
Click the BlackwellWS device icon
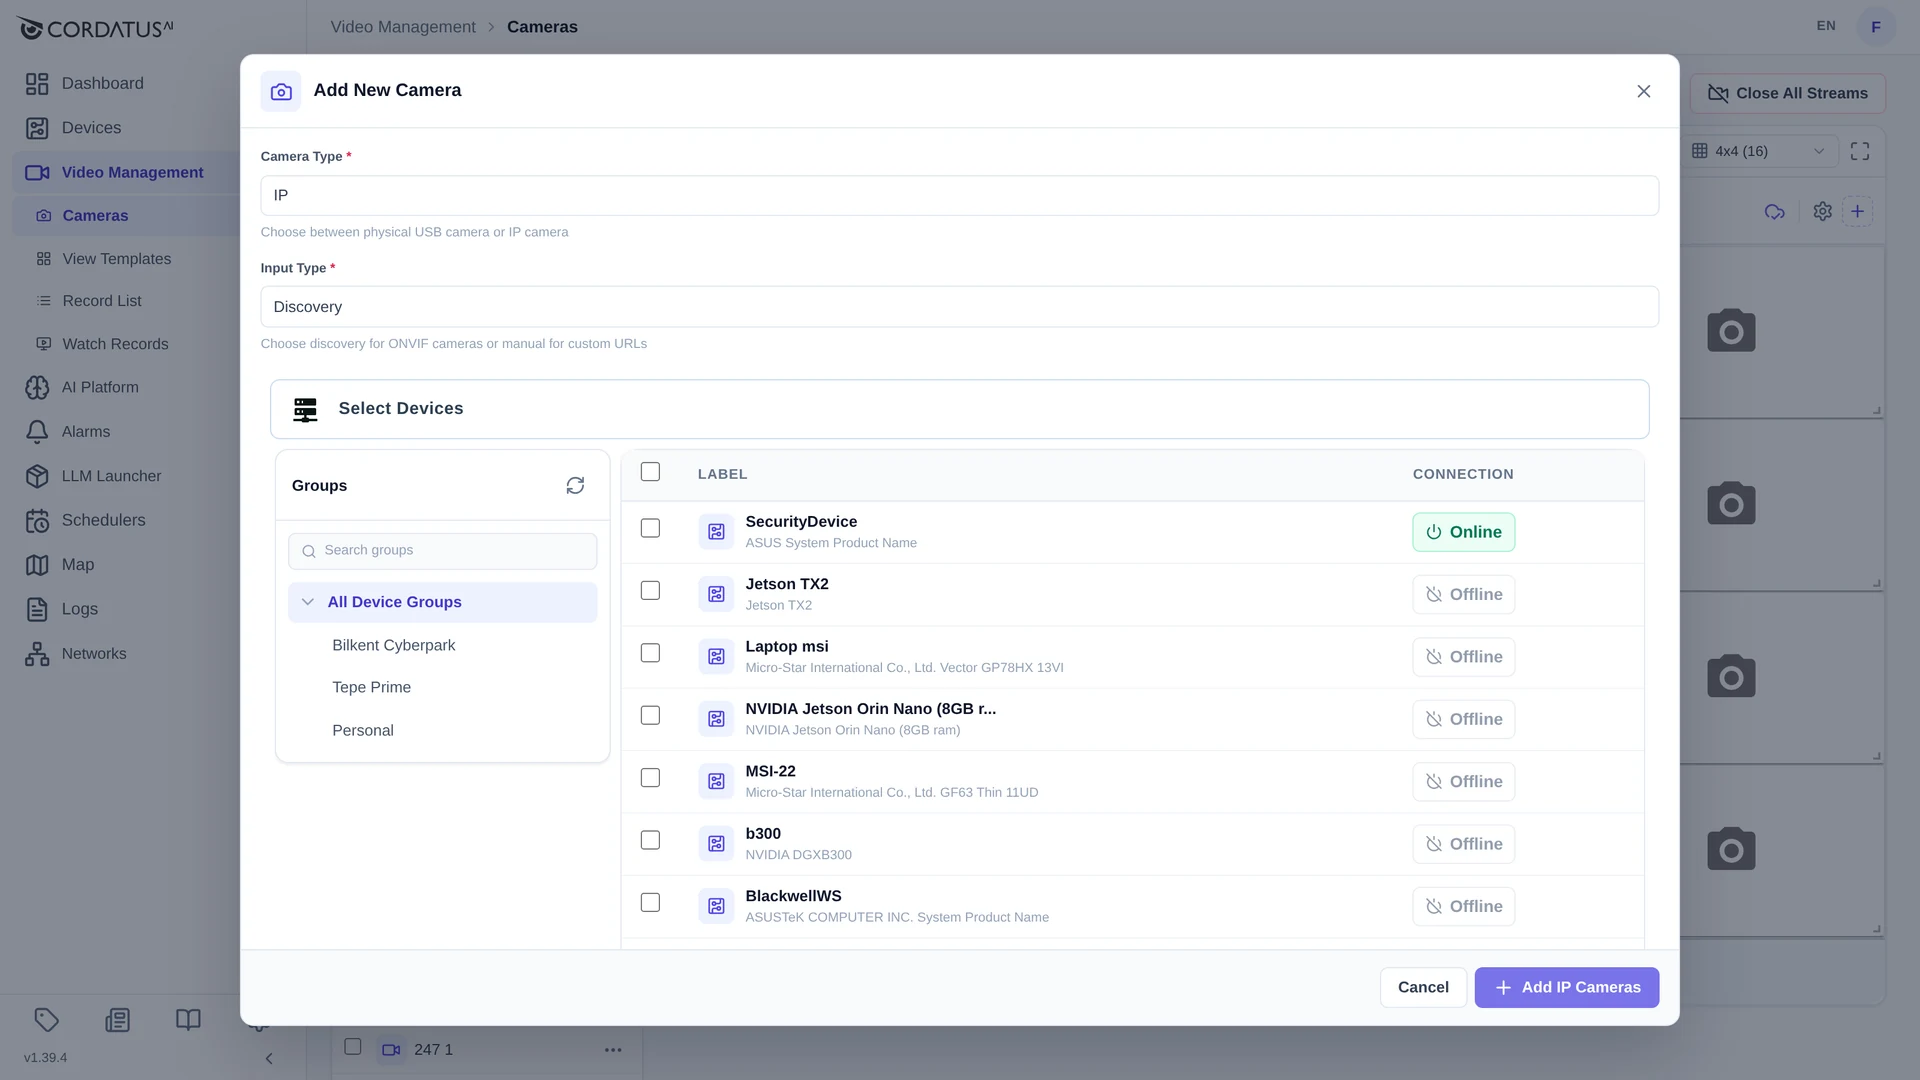pyautogui.click(x=716, y=906)
